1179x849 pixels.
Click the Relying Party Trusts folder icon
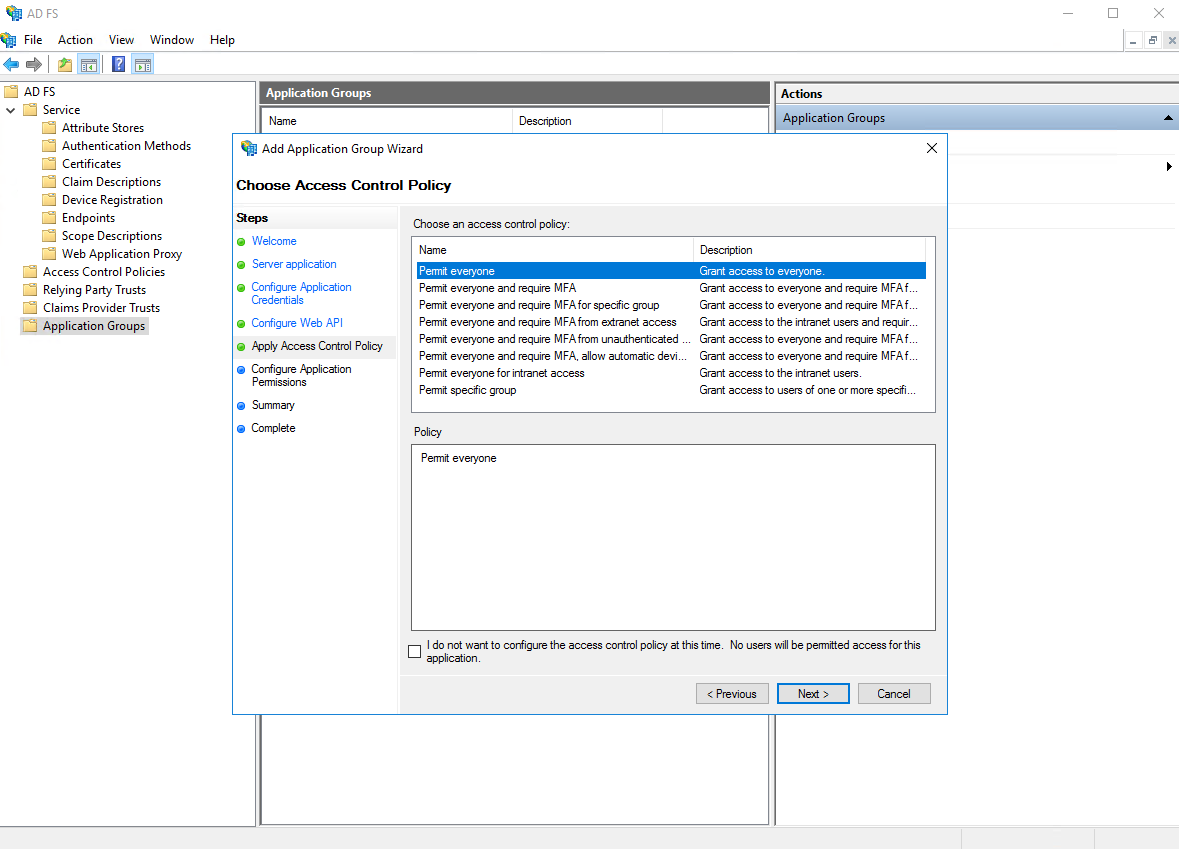[x=31, y=290]
